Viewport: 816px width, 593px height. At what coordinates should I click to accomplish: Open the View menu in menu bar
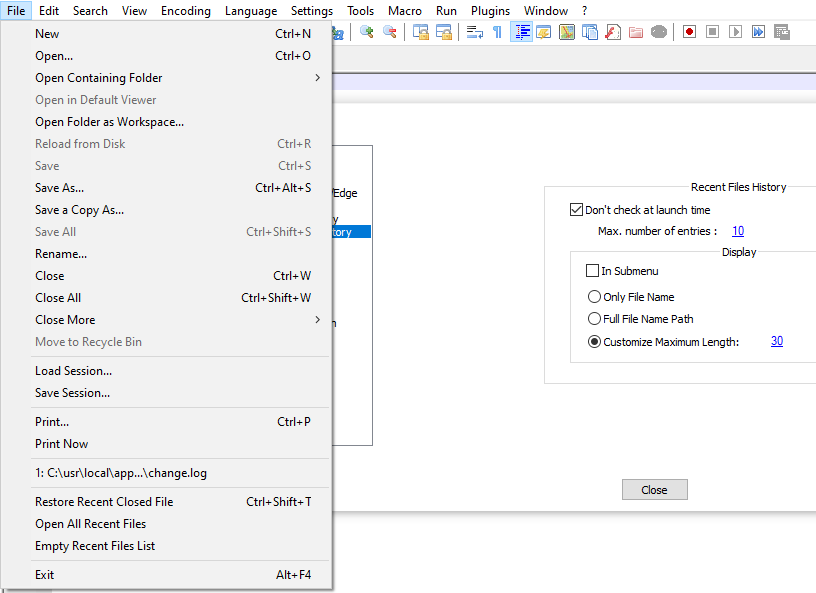134,10
